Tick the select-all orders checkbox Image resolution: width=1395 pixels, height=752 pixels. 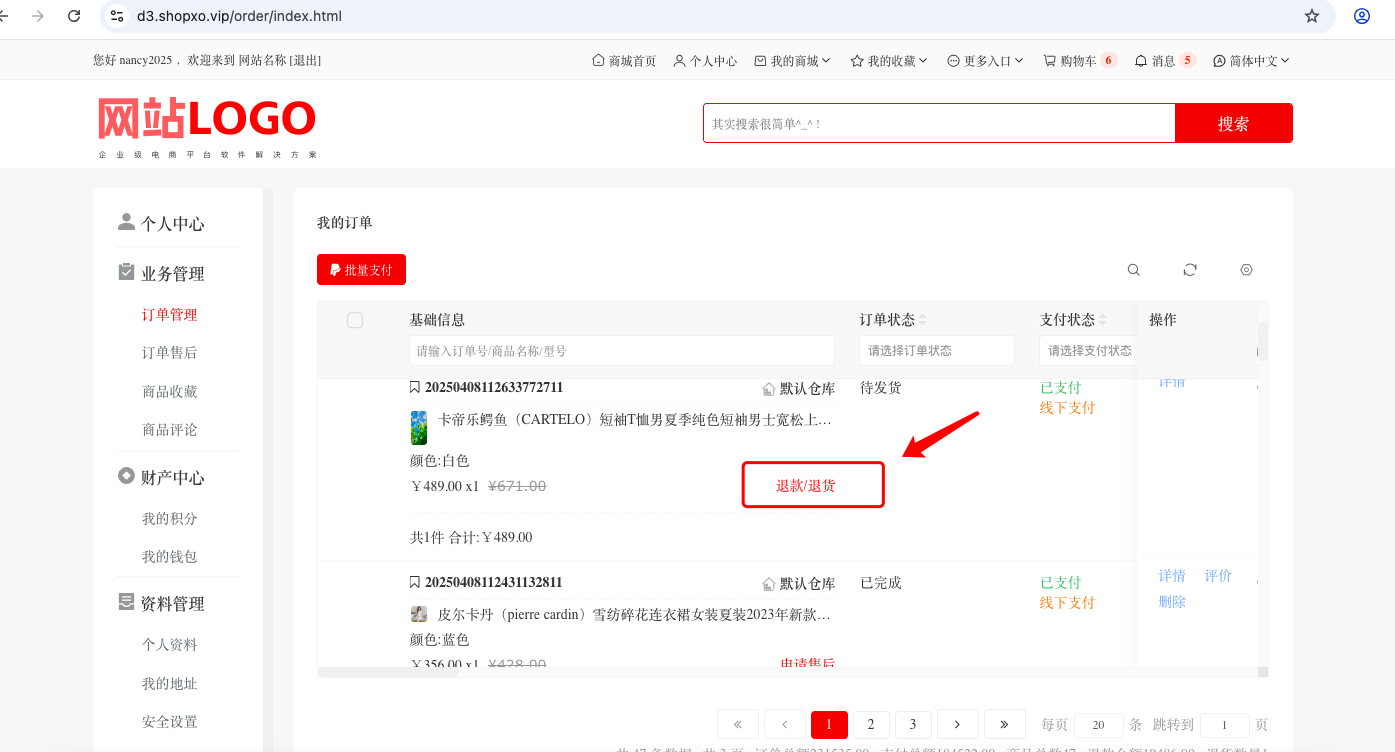[355, 320]
